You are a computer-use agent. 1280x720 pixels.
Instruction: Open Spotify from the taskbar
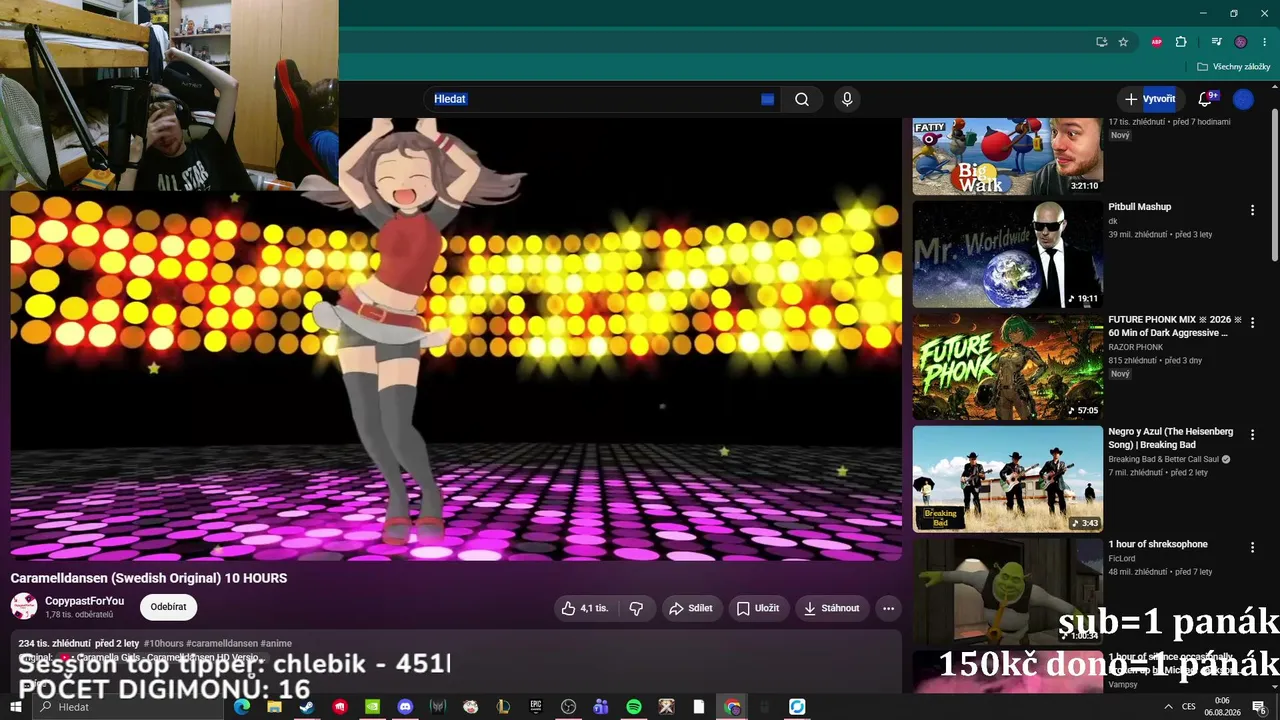coord(634,707)
